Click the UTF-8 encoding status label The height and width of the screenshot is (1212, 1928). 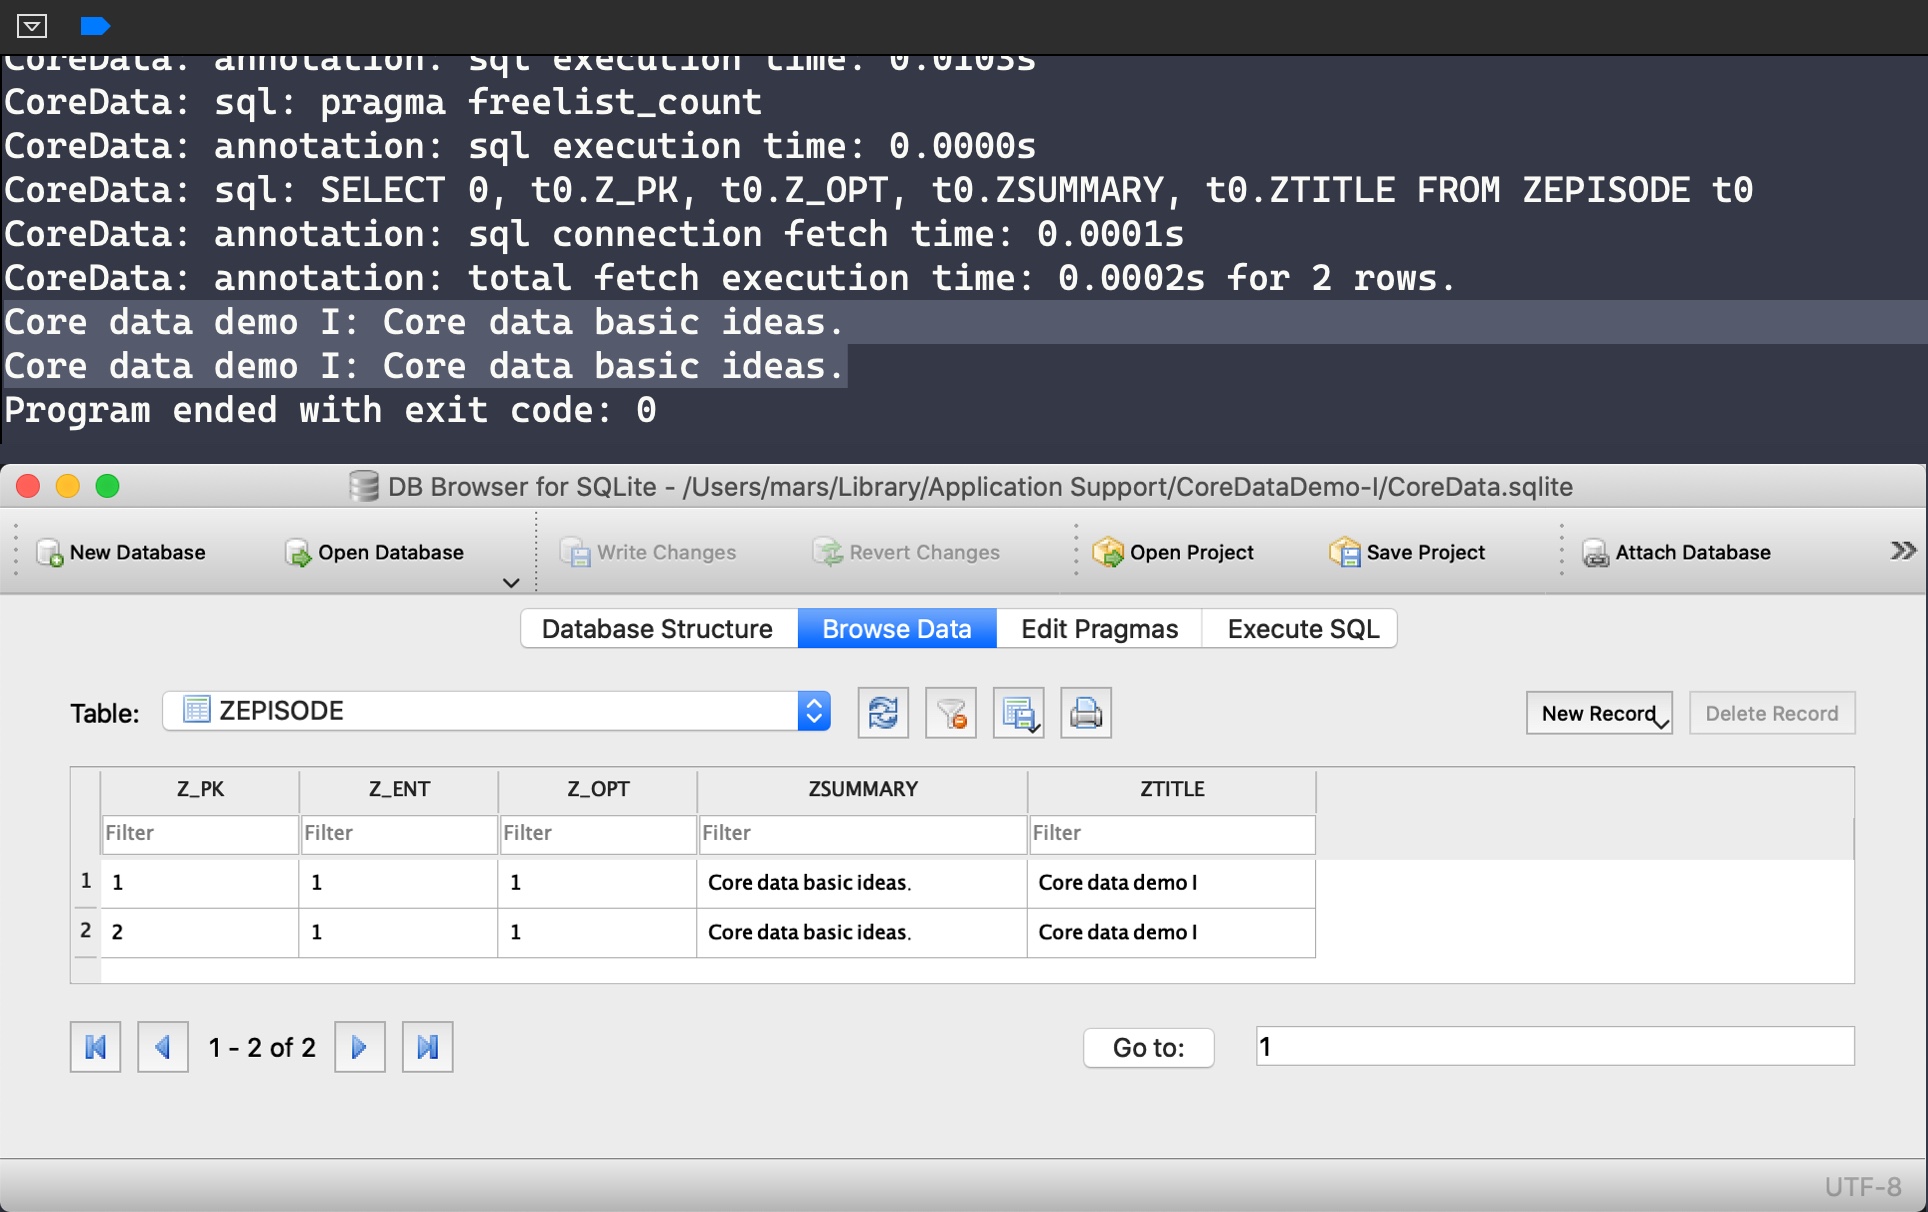(1863, 1187)
